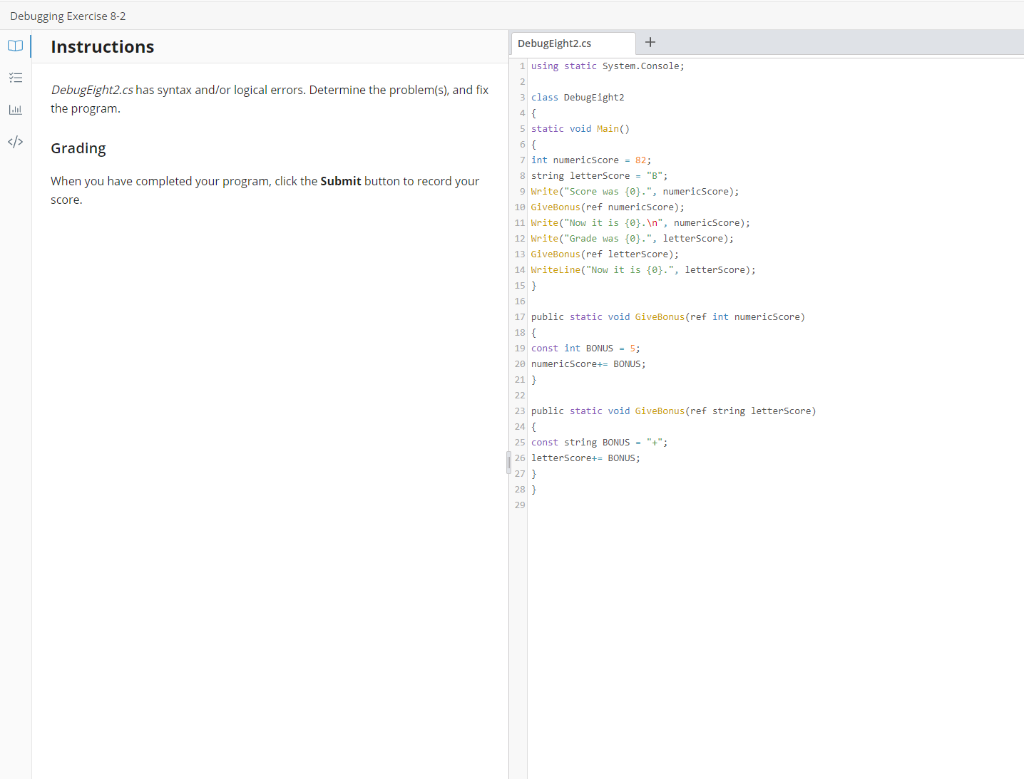
Task: Click GiveBonus(ref int numericScore) method signature
Action: coord(668,317)
